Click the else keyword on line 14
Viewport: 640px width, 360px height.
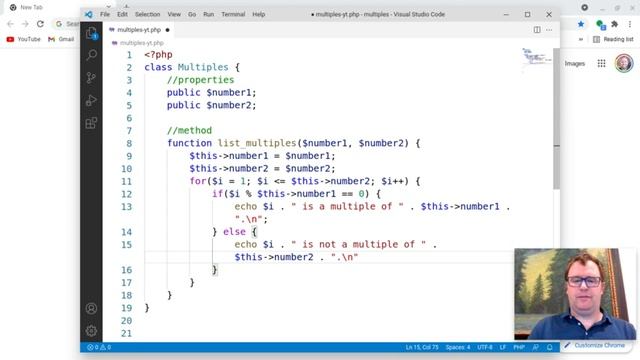coord(234,231)
